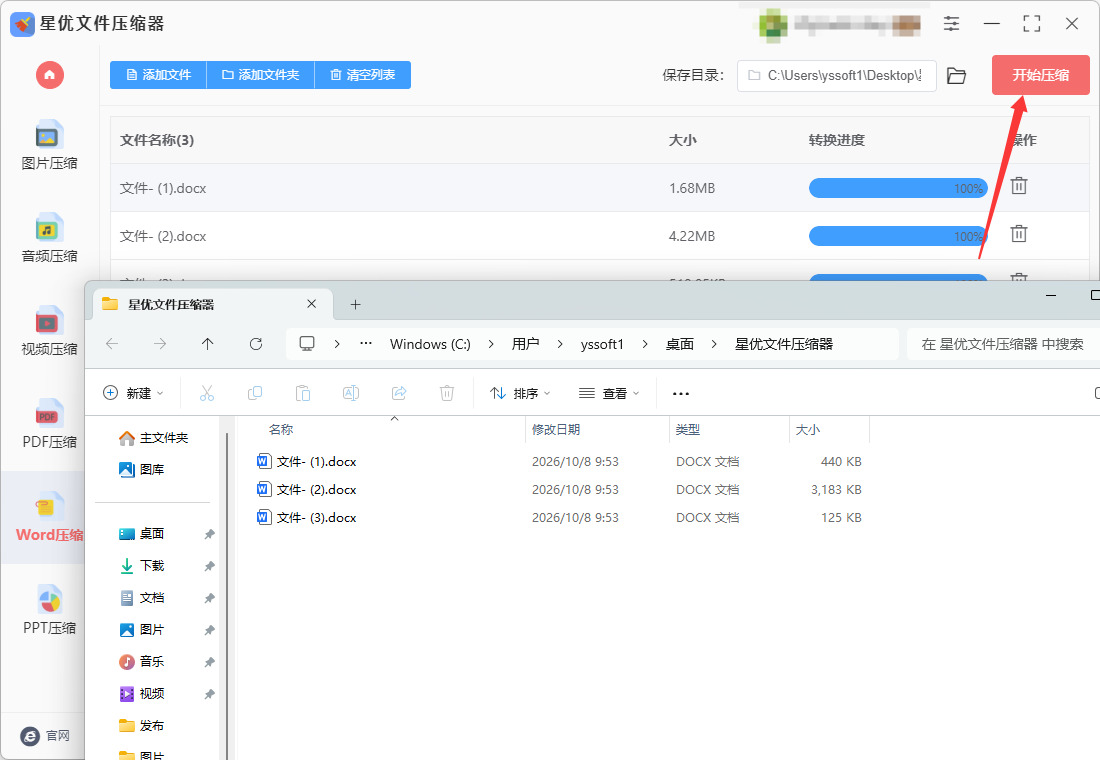
Task: Click the progress bar of 文件- (2).docx
Action: 898,236
